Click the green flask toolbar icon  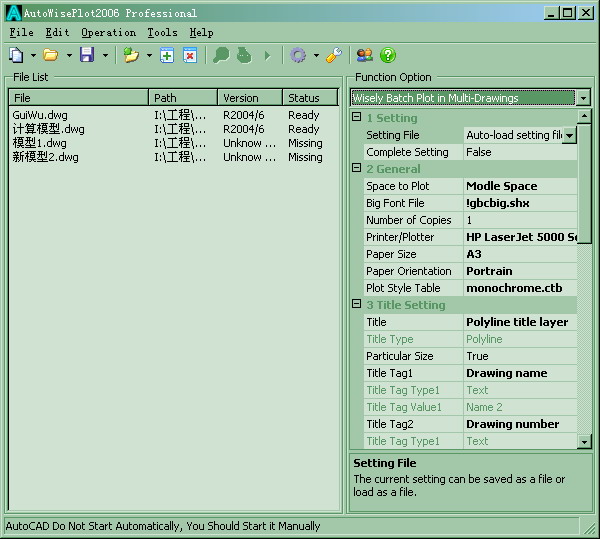244,55
